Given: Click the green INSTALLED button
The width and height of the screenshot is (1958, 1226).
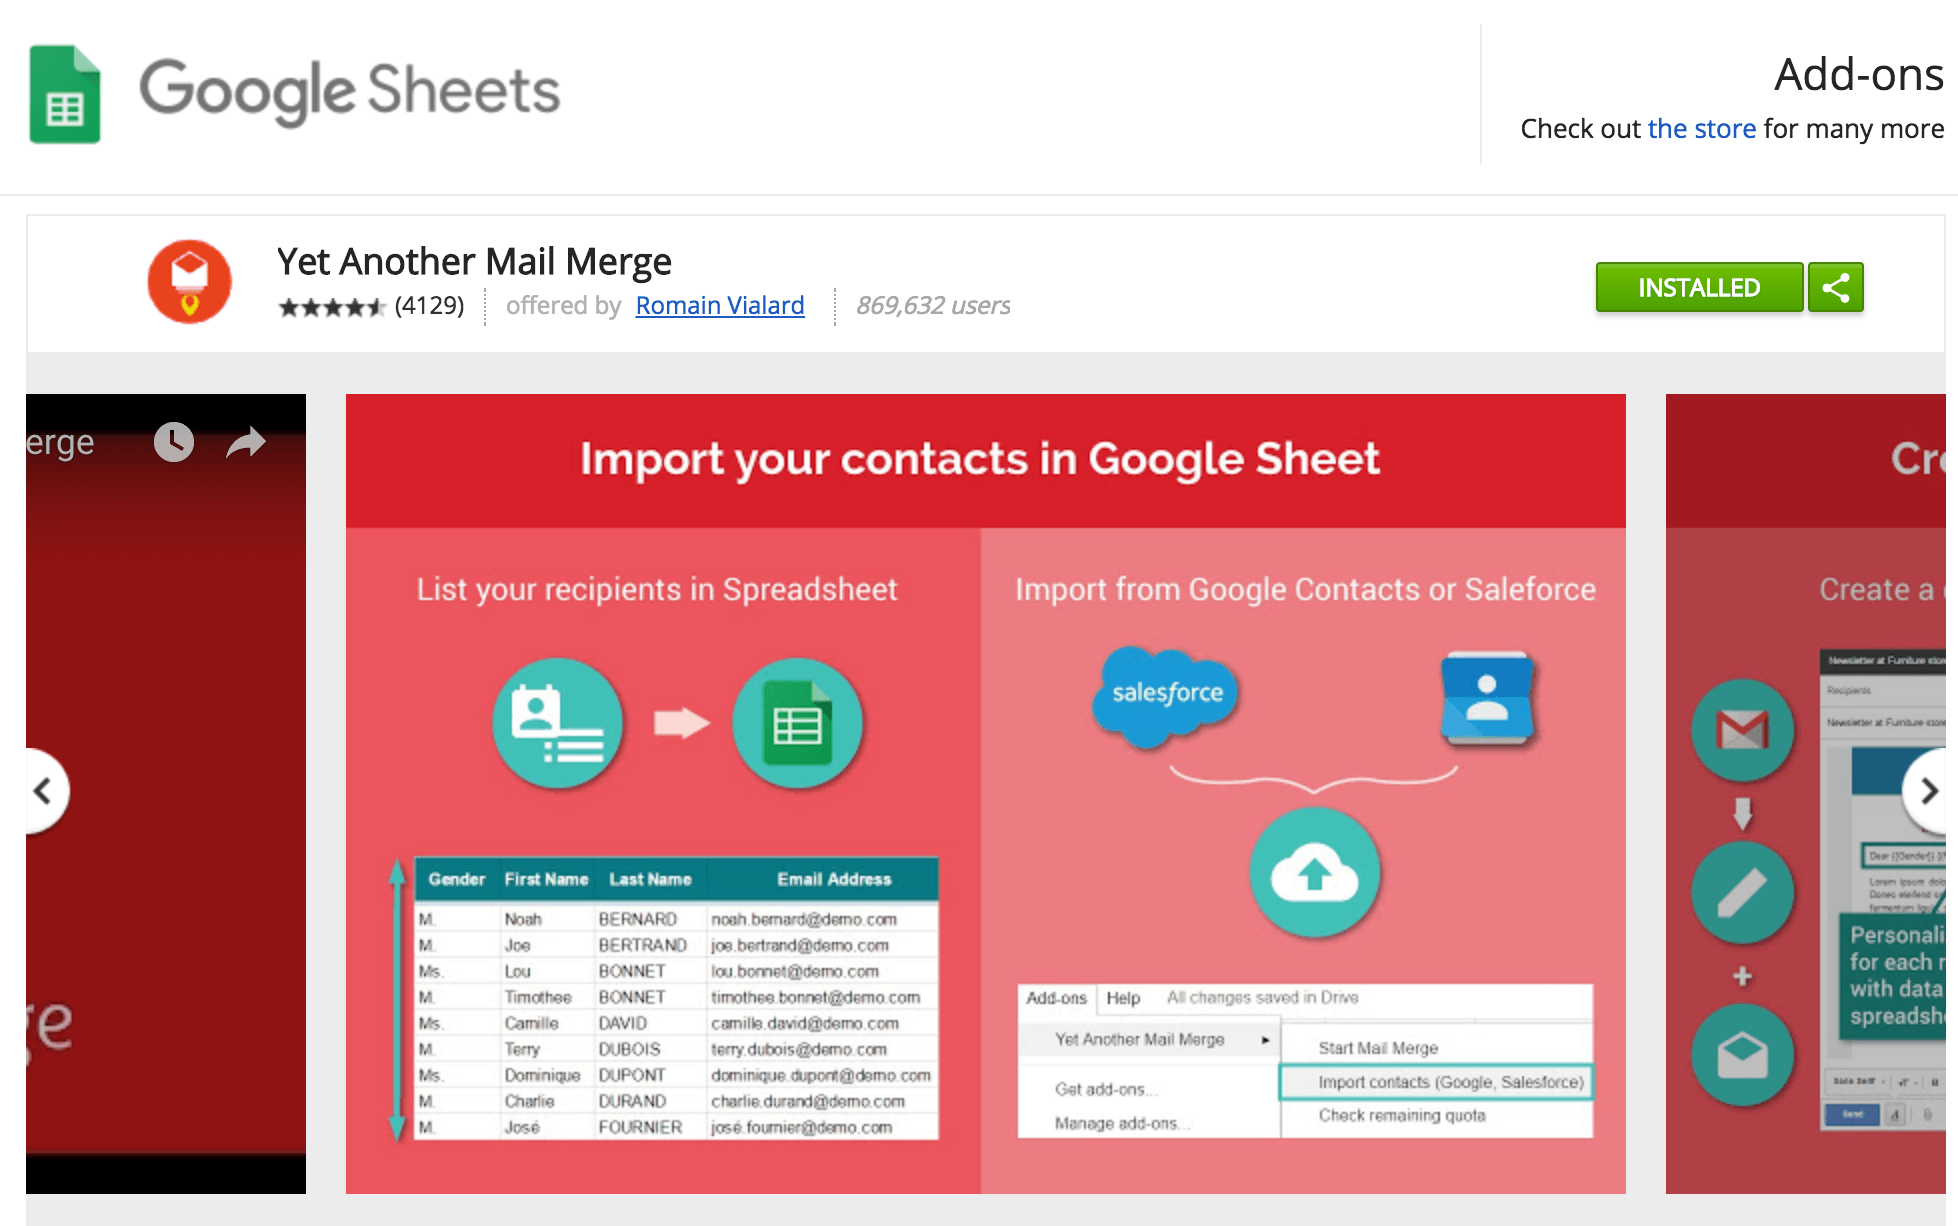Looking at the screenshot, I should [x=1699, y=288].
